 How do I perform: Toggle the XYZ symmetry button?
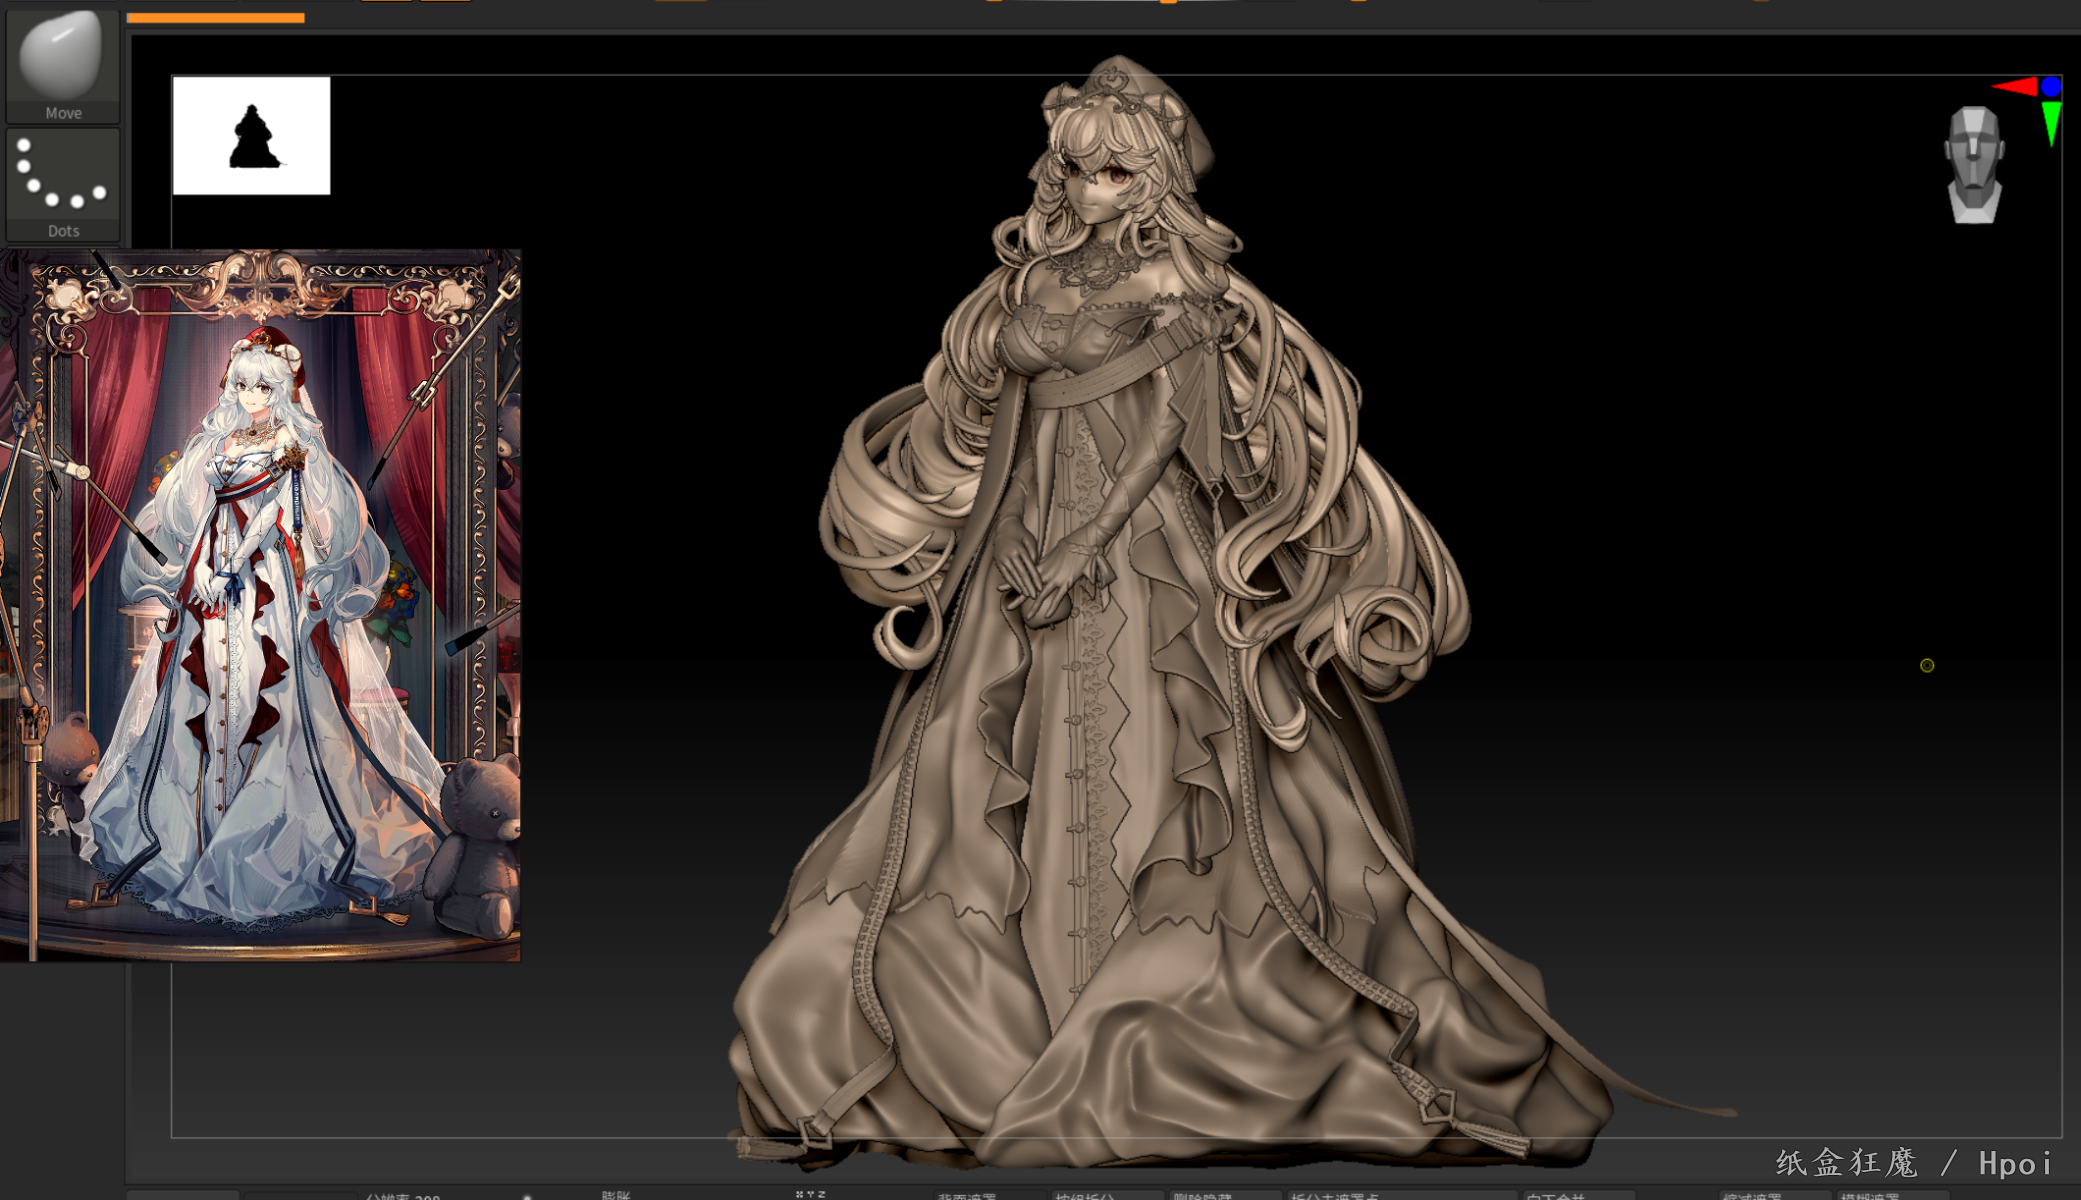click(810, 1194)
